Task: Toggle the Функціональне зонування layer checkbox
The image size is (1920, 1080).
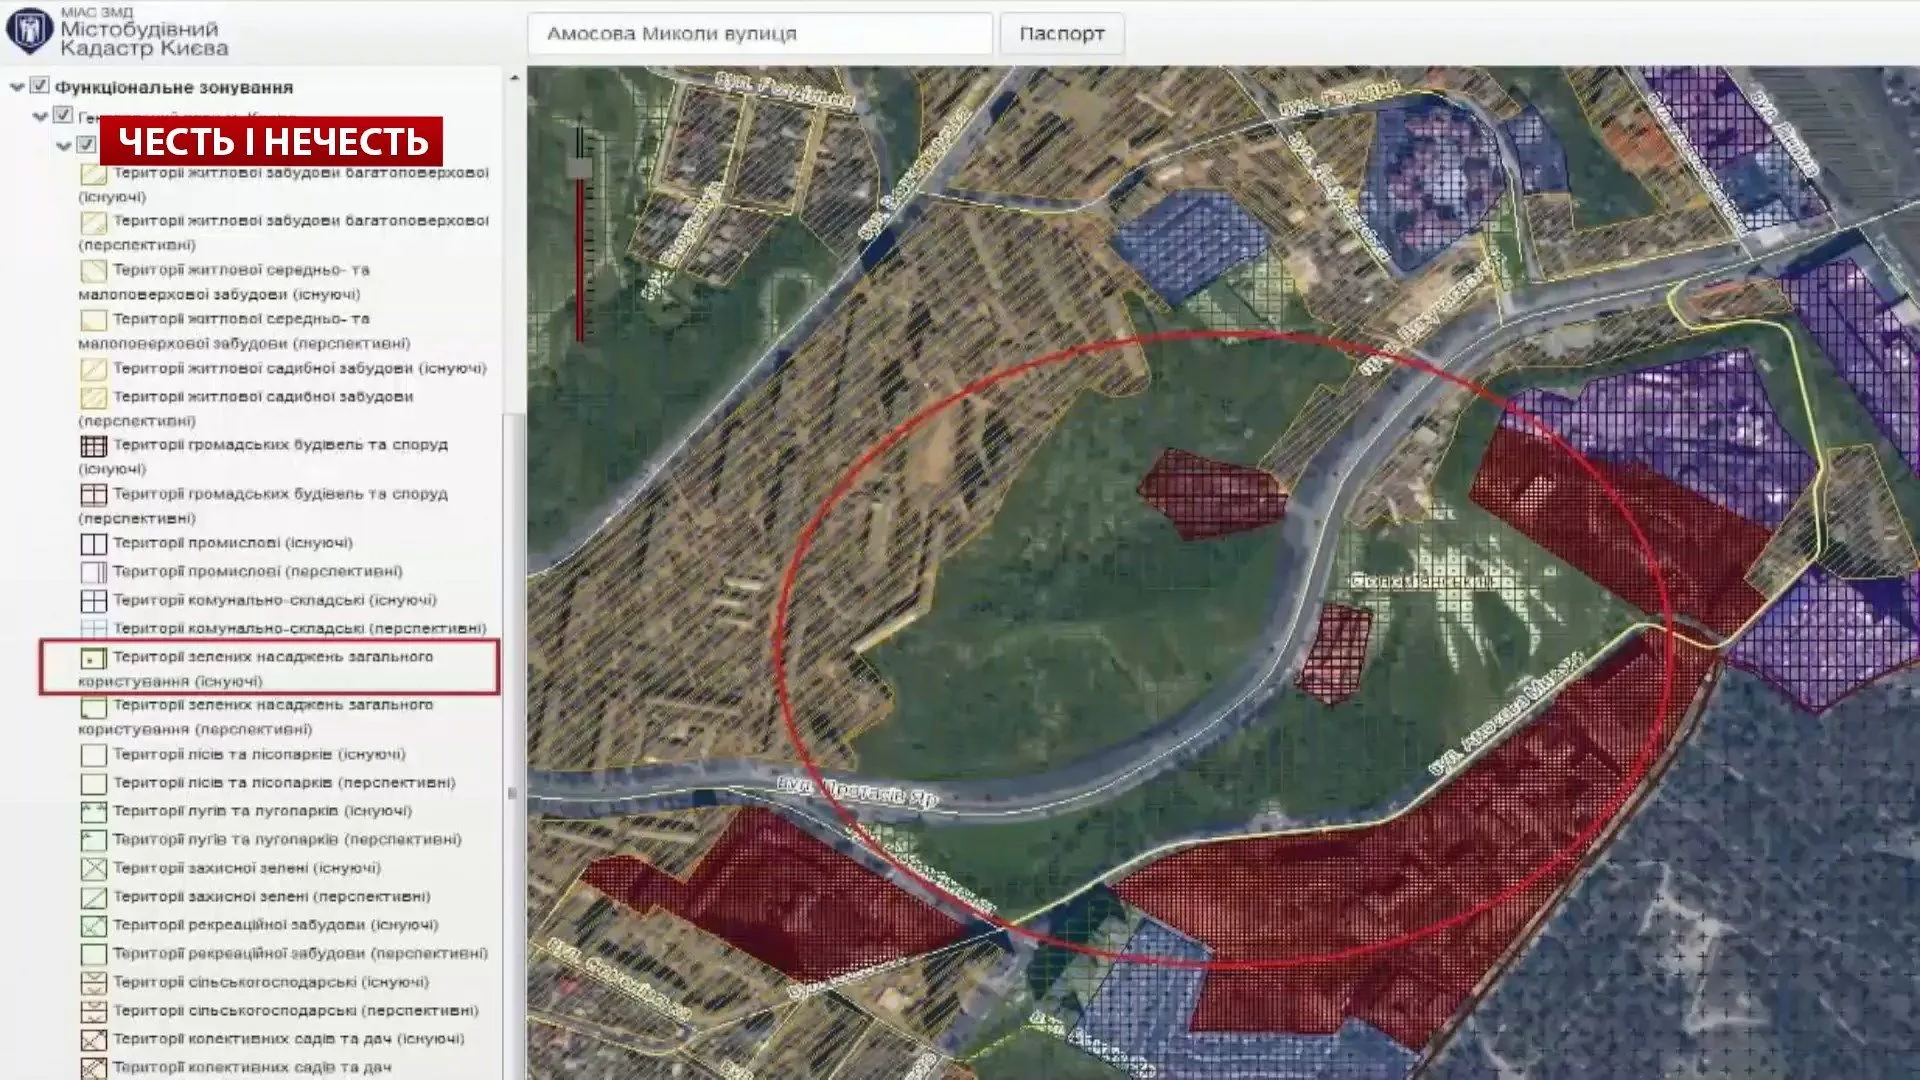Action: [40, 86]
